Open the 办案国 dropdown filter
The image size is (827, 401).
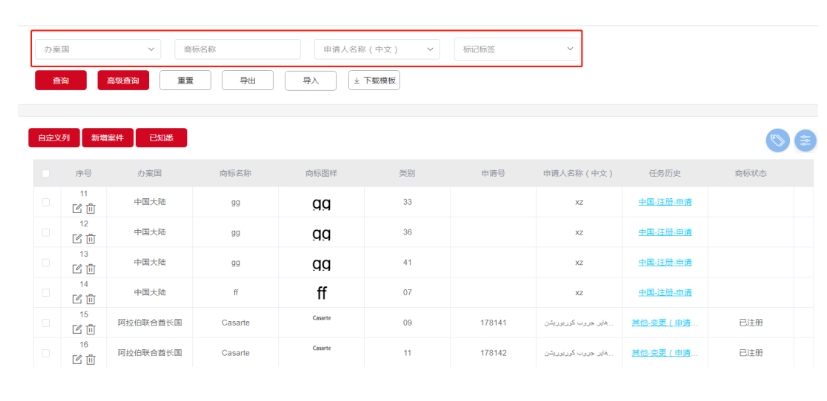(x=97, y=49)
